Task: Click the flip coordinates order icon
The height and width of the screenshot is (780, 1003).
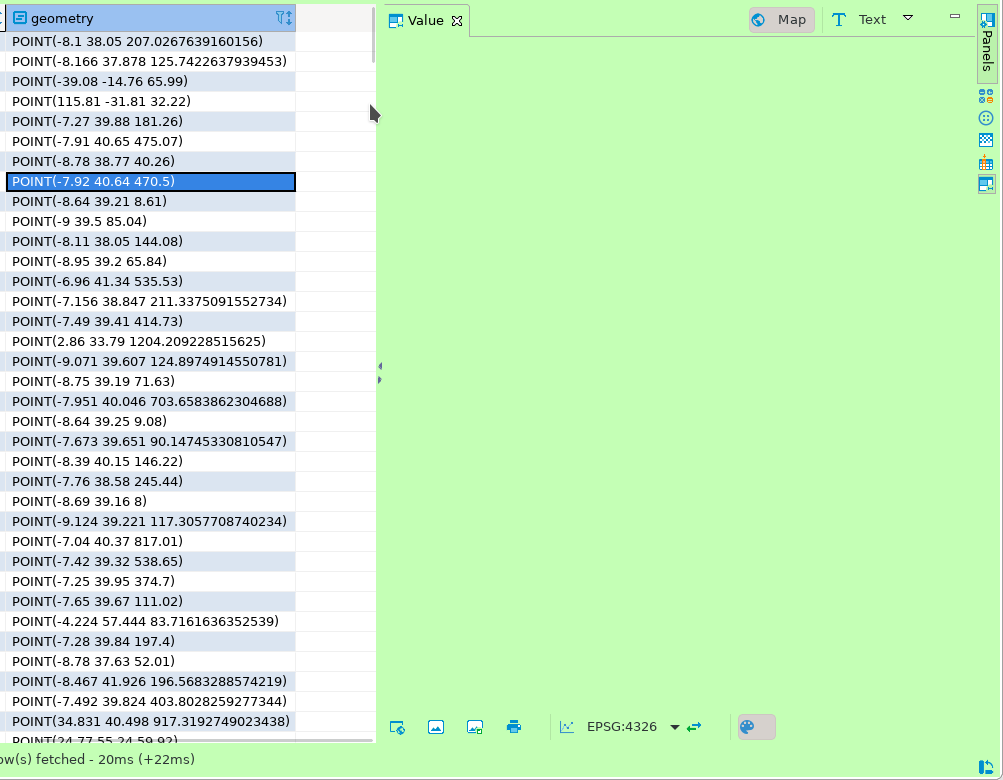Action: [x=695, y=727]
